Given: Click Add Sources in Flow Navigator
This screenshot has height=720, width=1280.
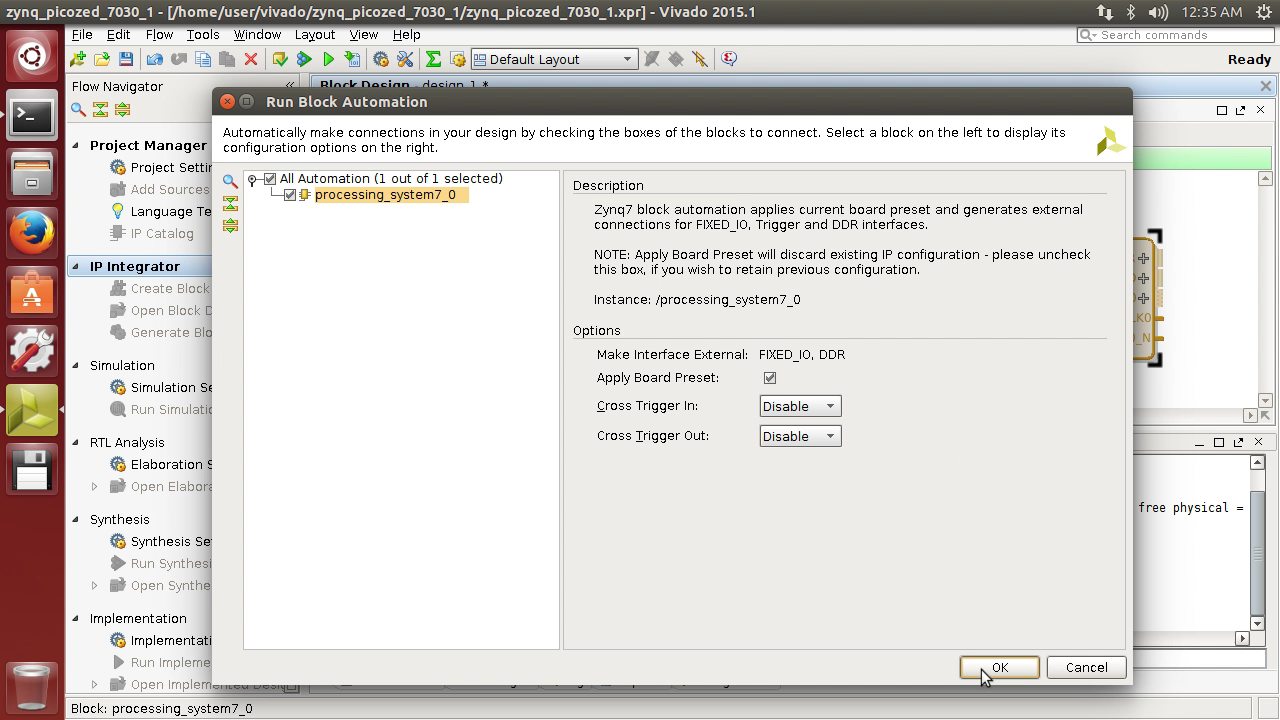Looking at the screenshot, I should click(170, 189).
